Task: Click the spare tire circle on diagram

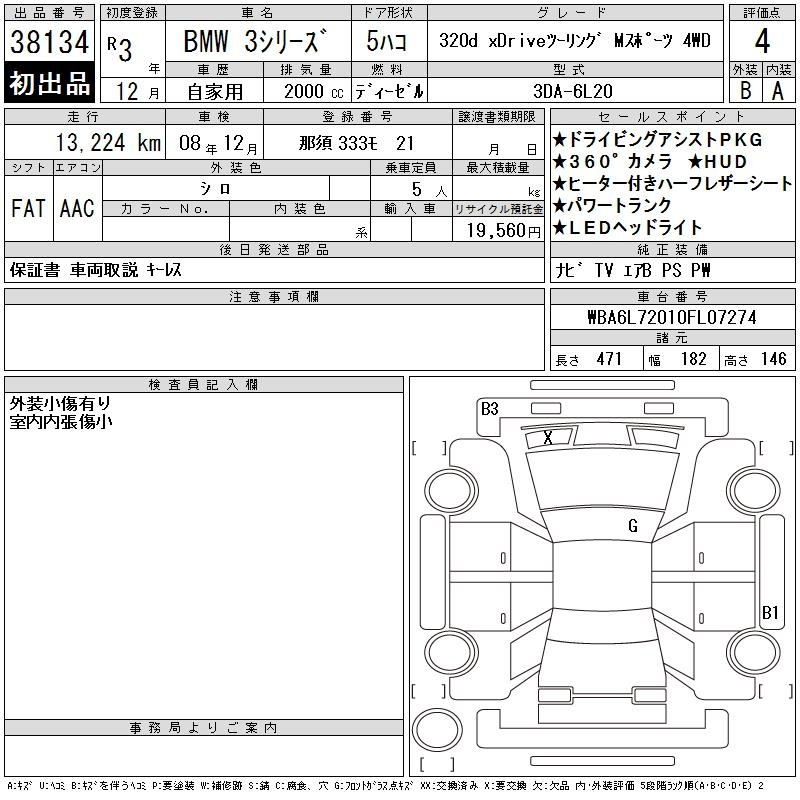Action: [x=437, y=730]
